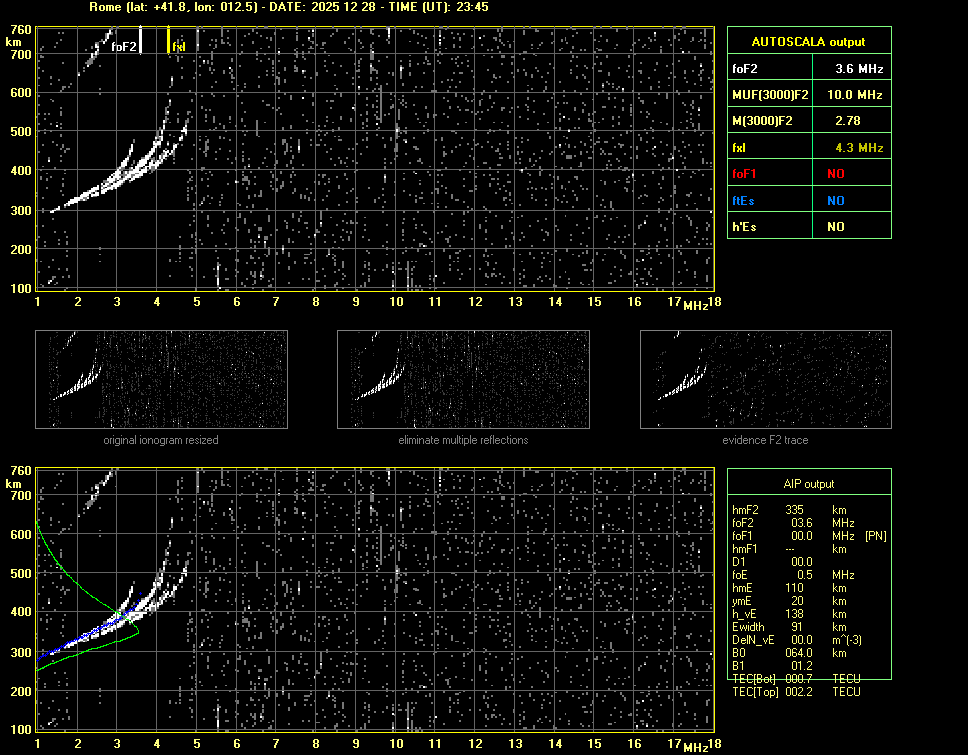Screen dimensions: 968x755
Task: Click the yellow fxI 4.3 MHz value
Action: point(859,148)
